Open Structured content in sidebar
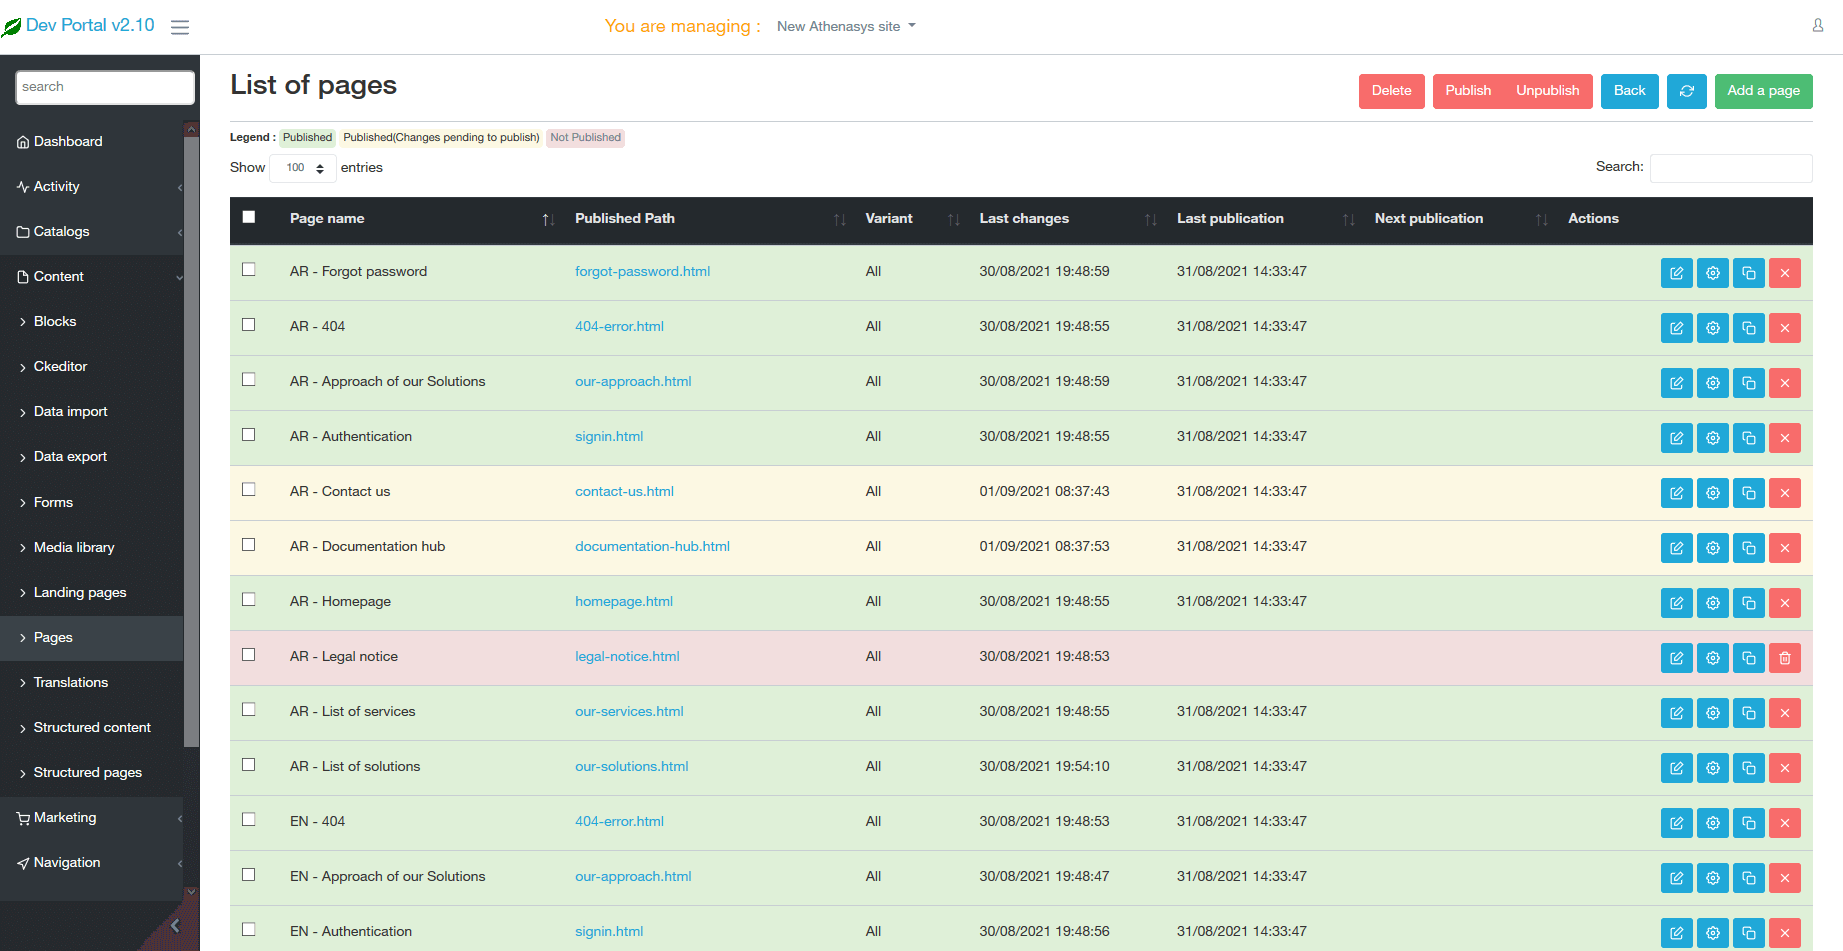The image size is (1843, 951). (92, 728)
